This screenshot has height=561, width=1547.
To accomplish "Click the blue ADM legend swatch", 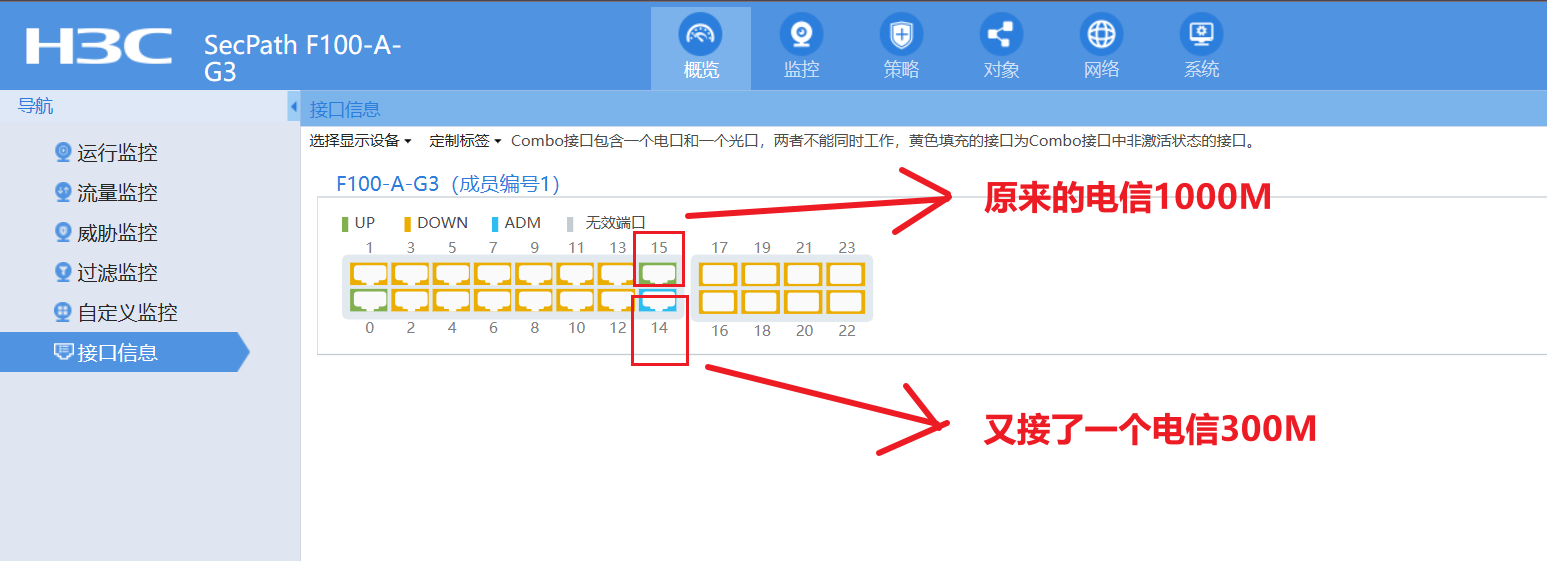I will click(x=495, y=223).
